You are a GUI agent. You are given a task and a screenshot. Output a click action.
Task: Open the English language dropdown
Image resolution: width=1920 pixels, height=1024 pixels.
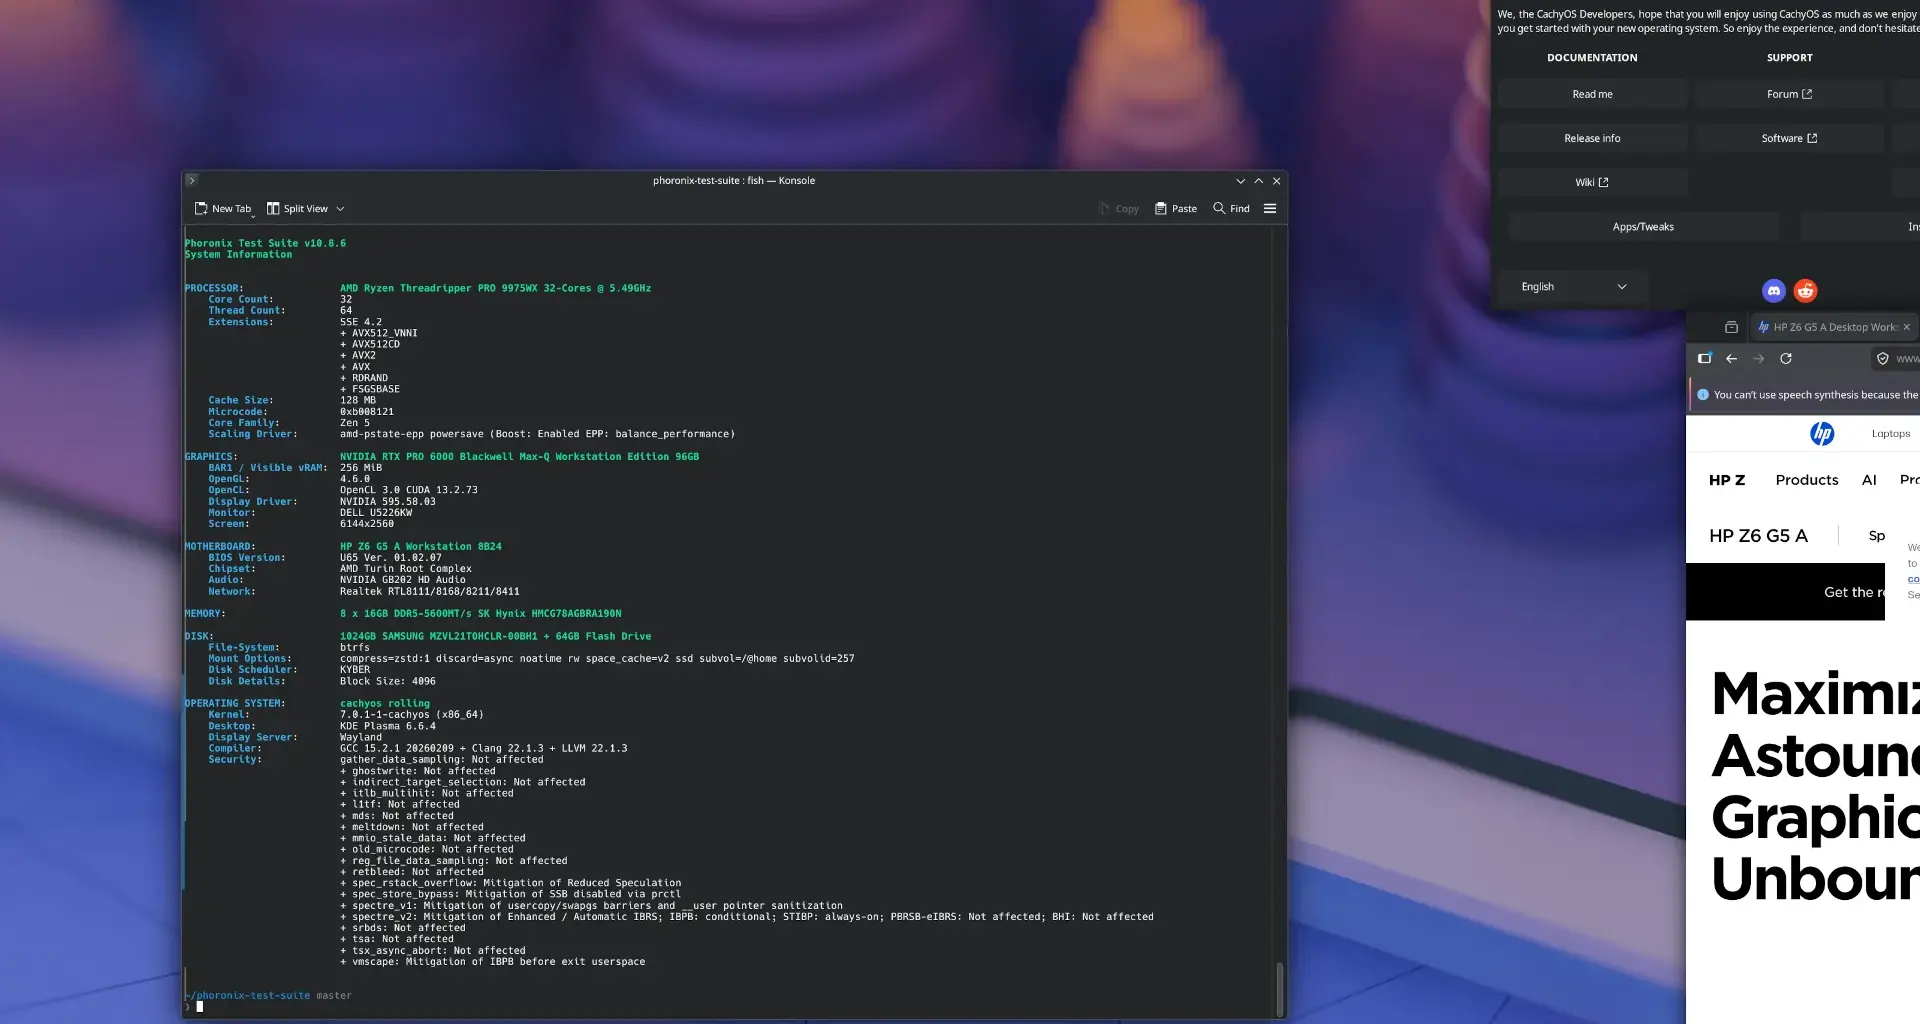[1571, 287]
